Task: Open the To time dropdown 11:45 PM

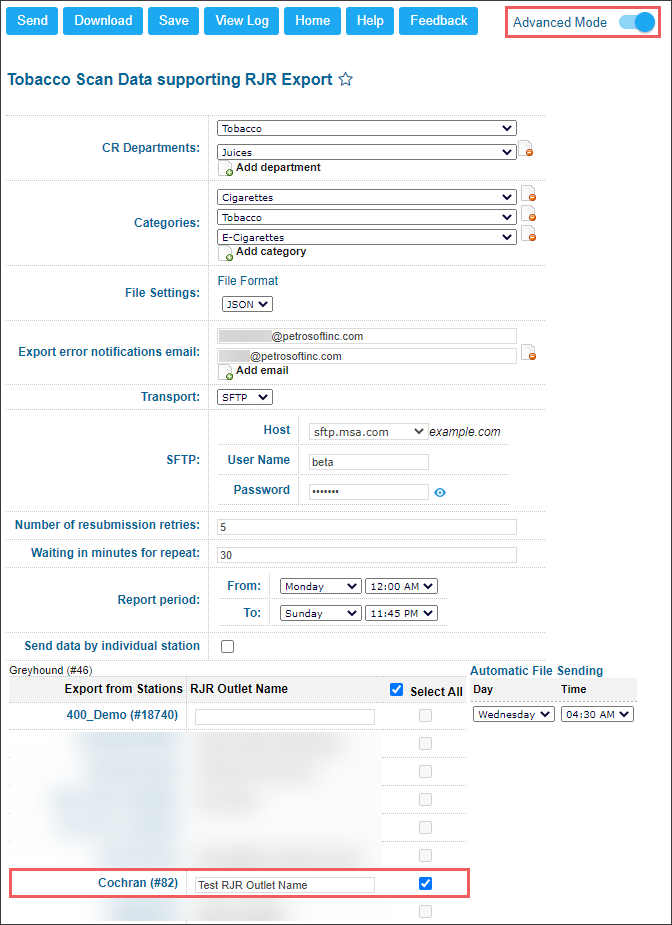Action: pos(401,613)
